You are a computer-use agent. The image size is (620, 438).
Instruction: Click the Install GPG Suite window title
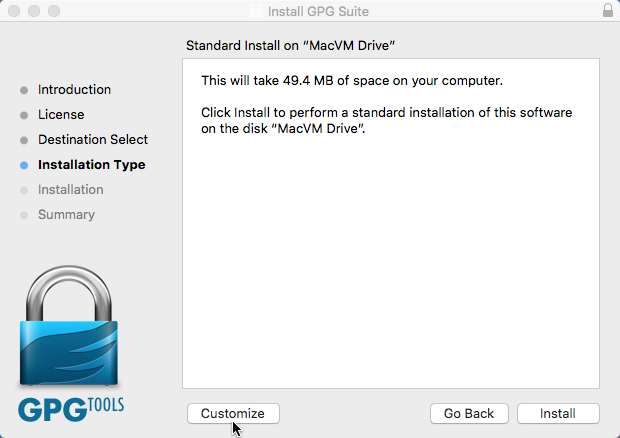318,11
